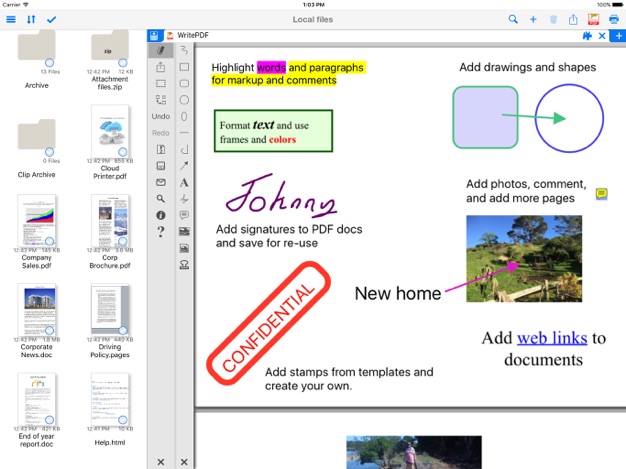Search local files with magnifier icon

[x=514, y=19]
